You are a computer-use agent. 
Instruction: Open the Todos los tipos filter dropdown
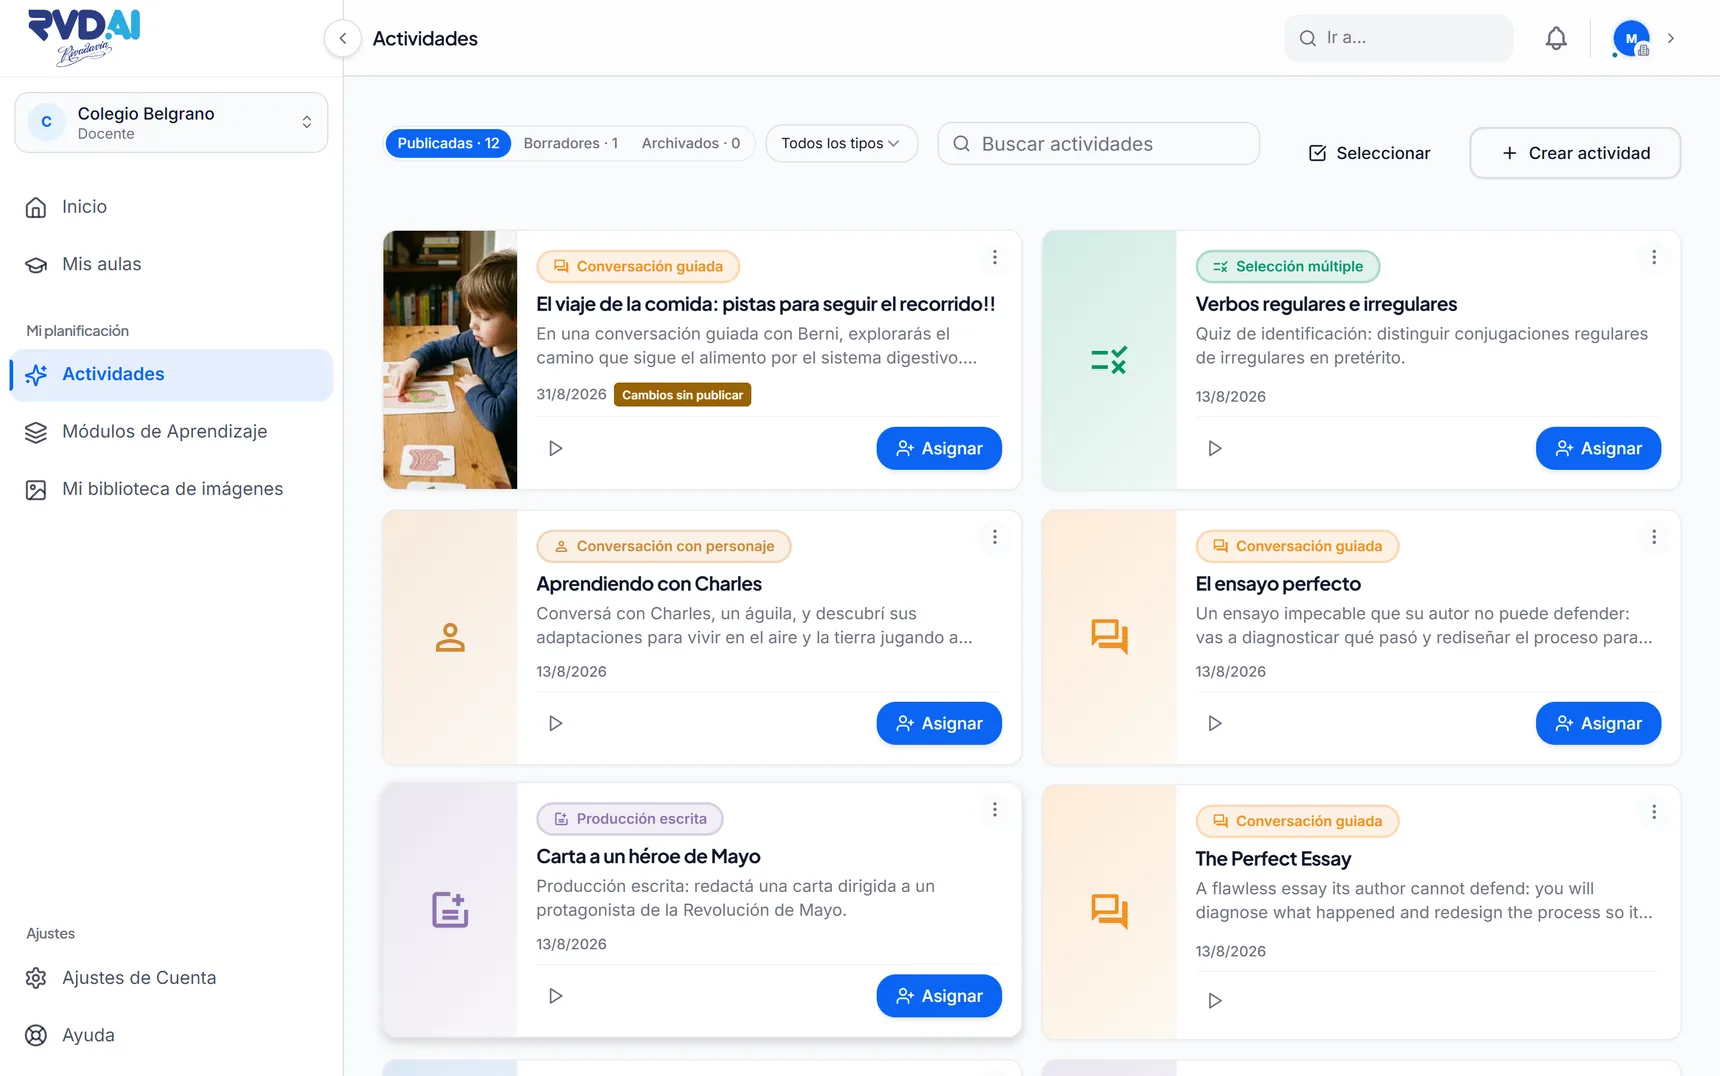[x=841, y=144]
